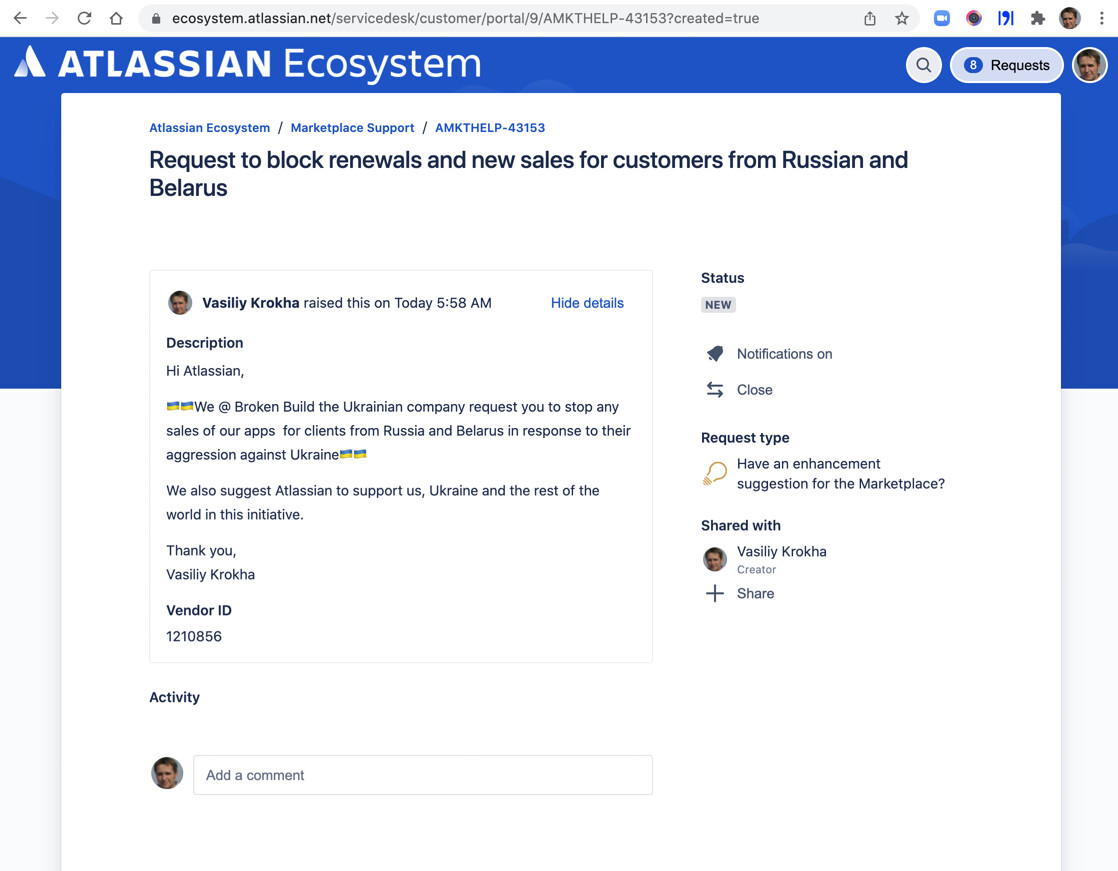This screenshot has height=871, width=1118.
Task: Click 'Vasiliy Krokha' name under Shared with
Action: click(781, 552)
